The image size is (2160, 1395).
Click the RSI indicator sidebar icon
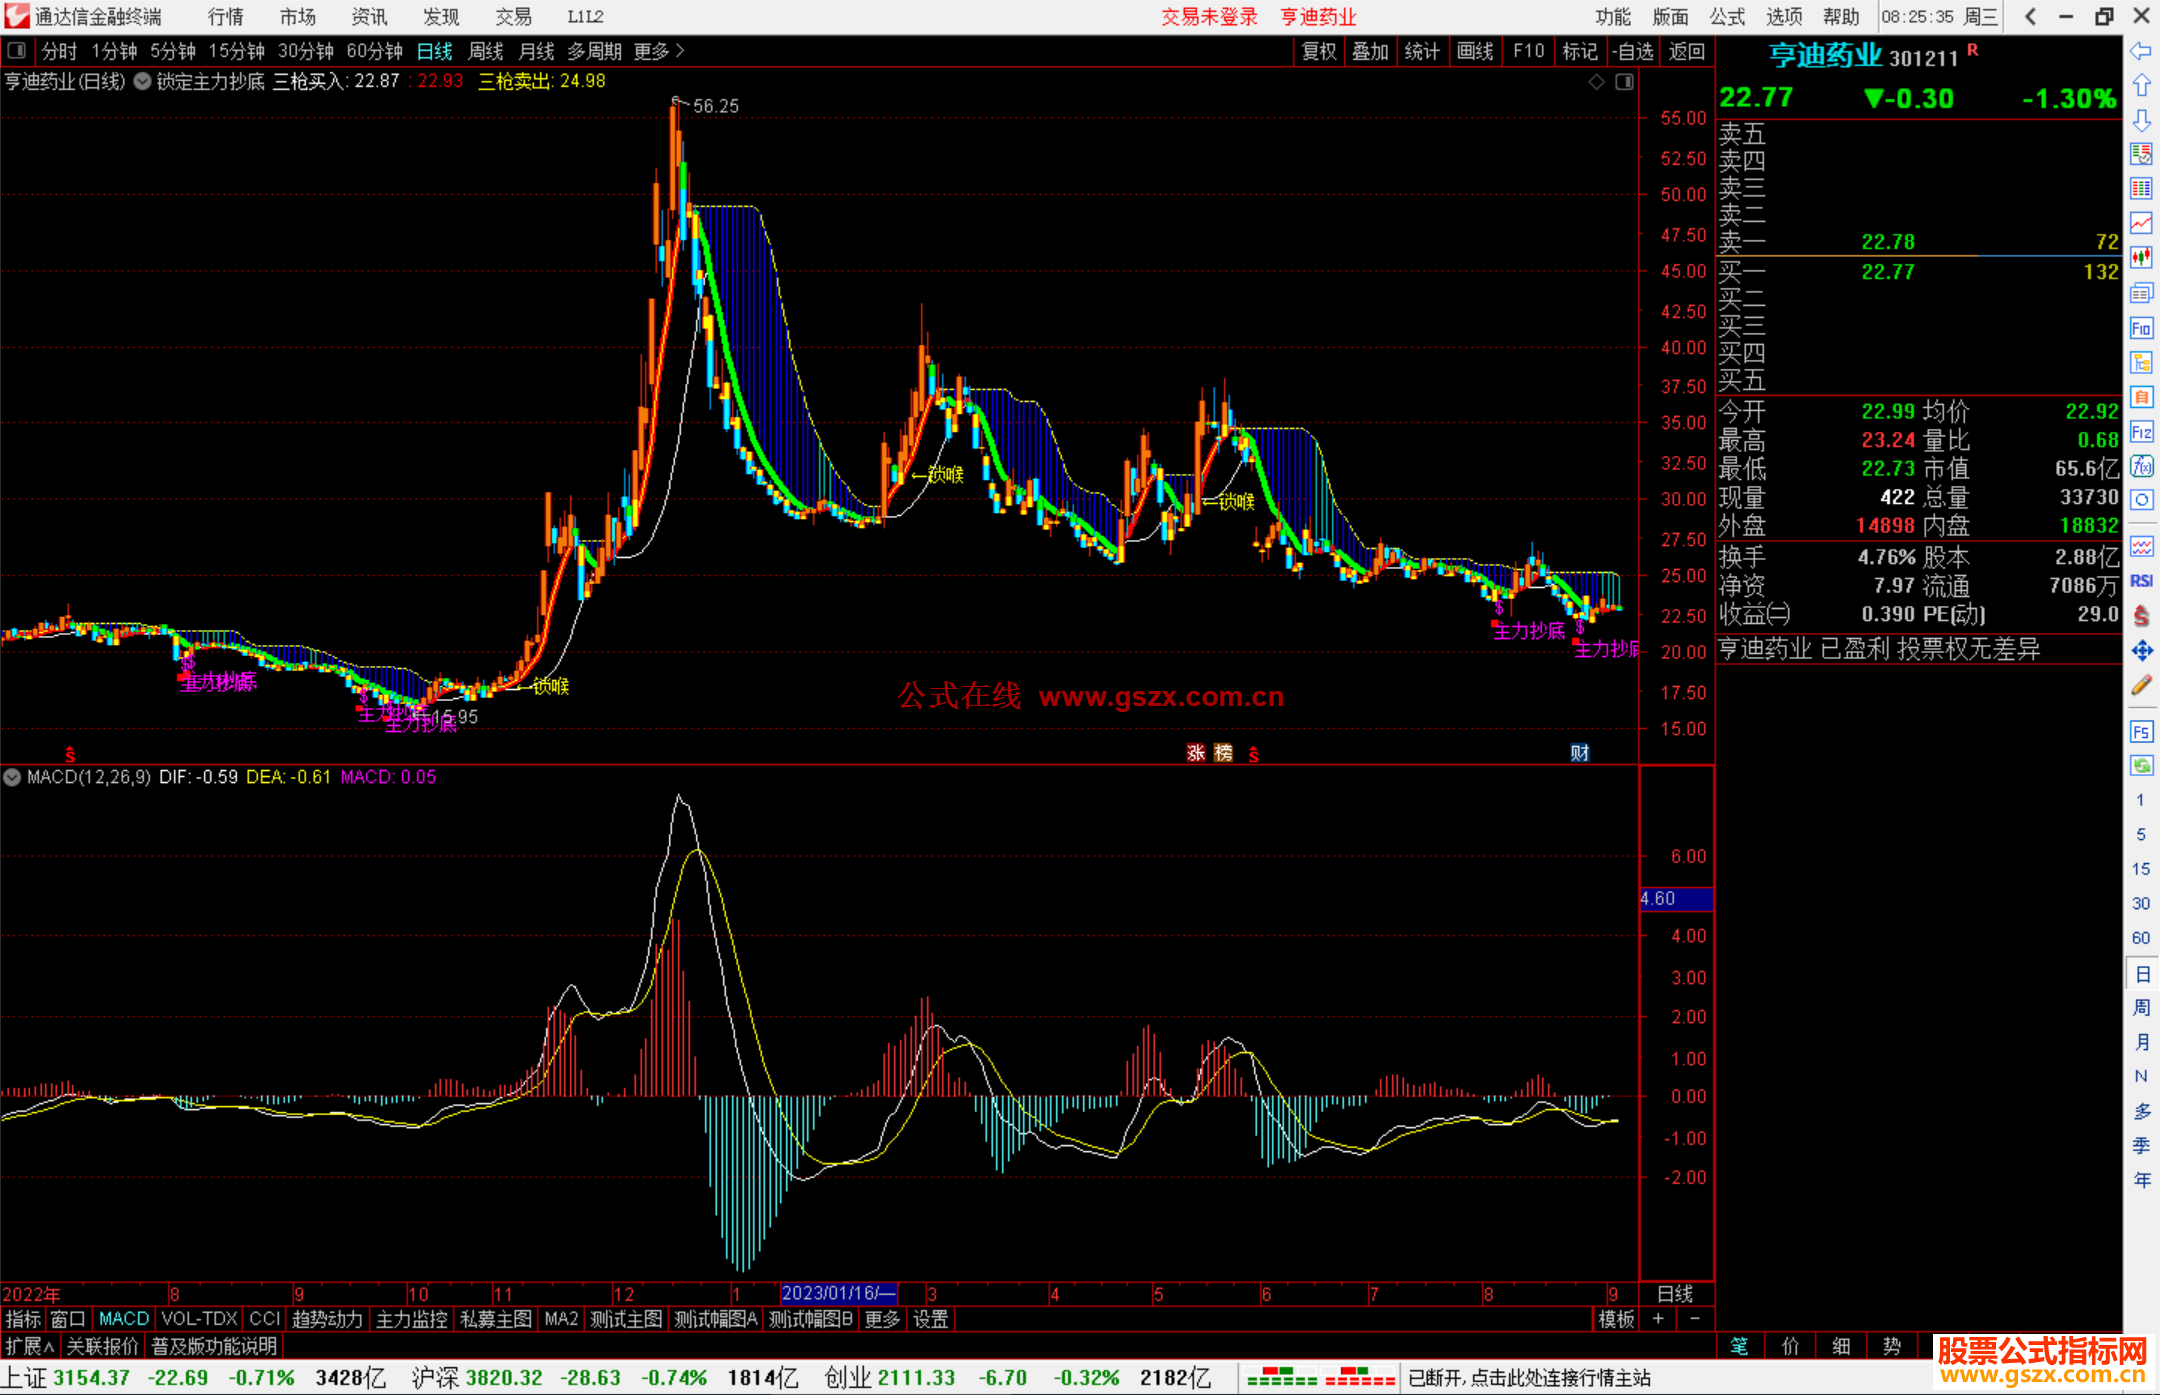pos(2141,581)
